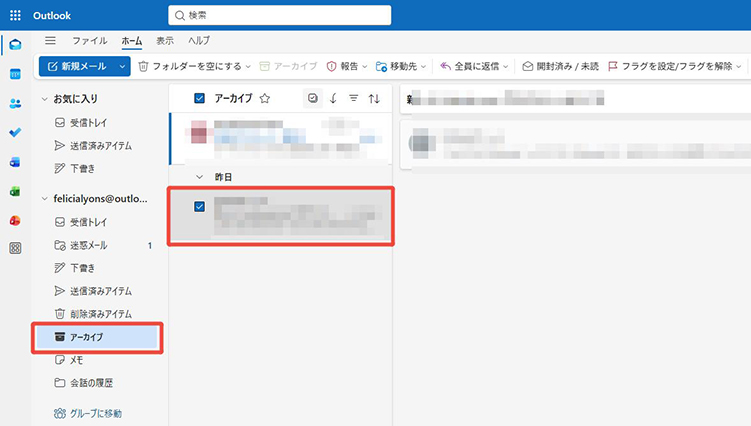The height and width of the screenshot is (426, 751).
Task: Open Calendar in the left app rail
Action: 15,74
